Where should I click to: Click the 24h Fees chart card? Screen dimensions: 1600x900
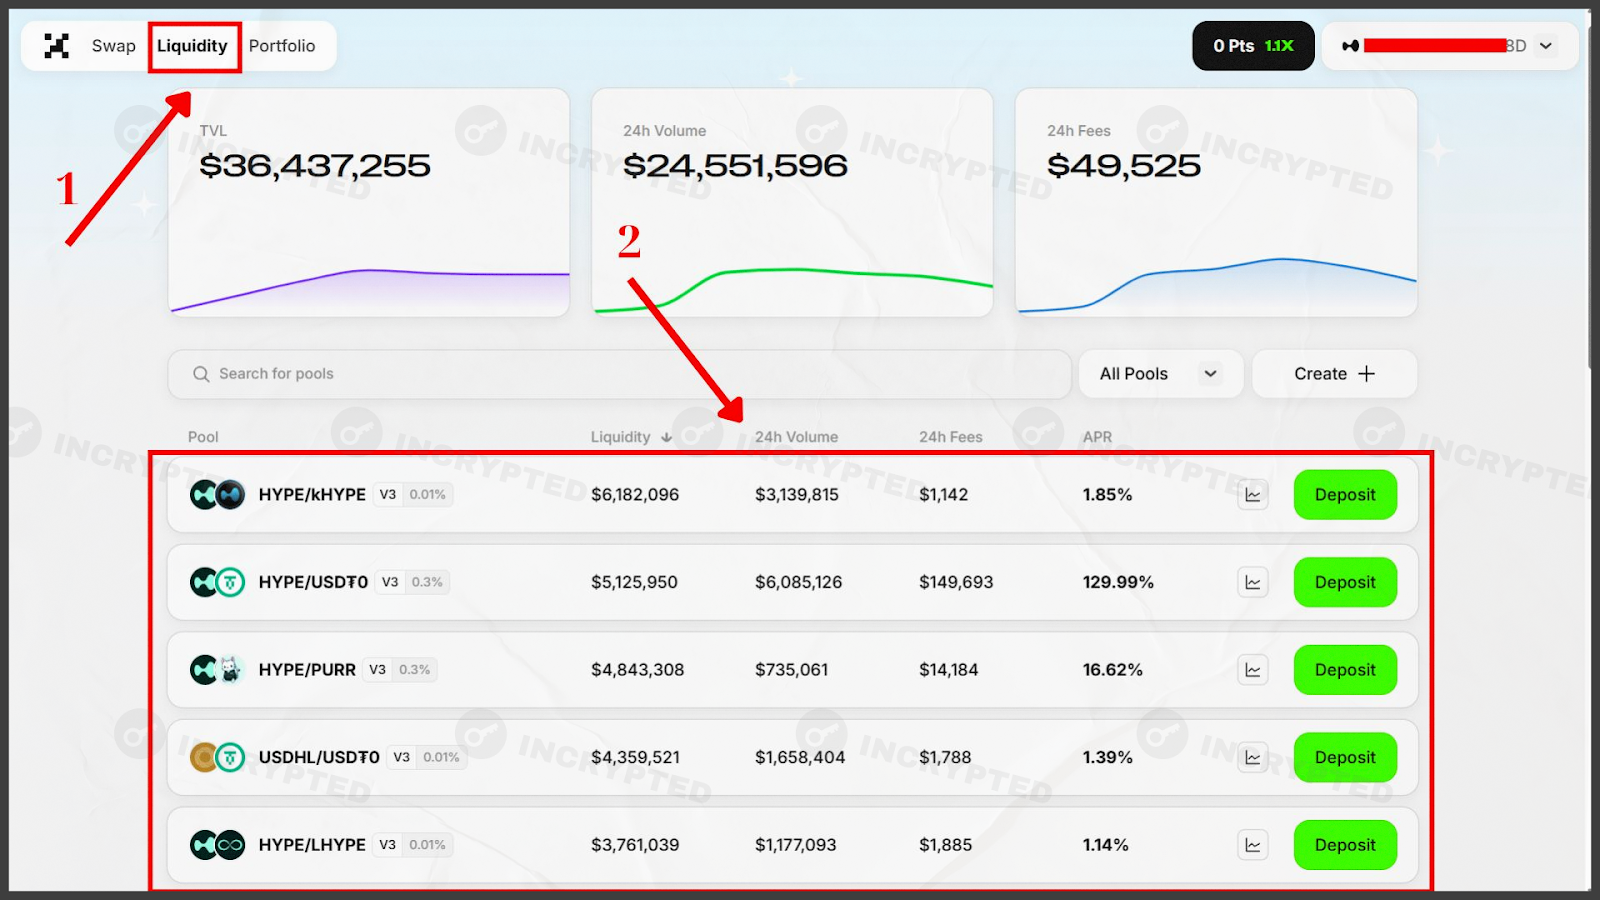[x=1216, y=203]
